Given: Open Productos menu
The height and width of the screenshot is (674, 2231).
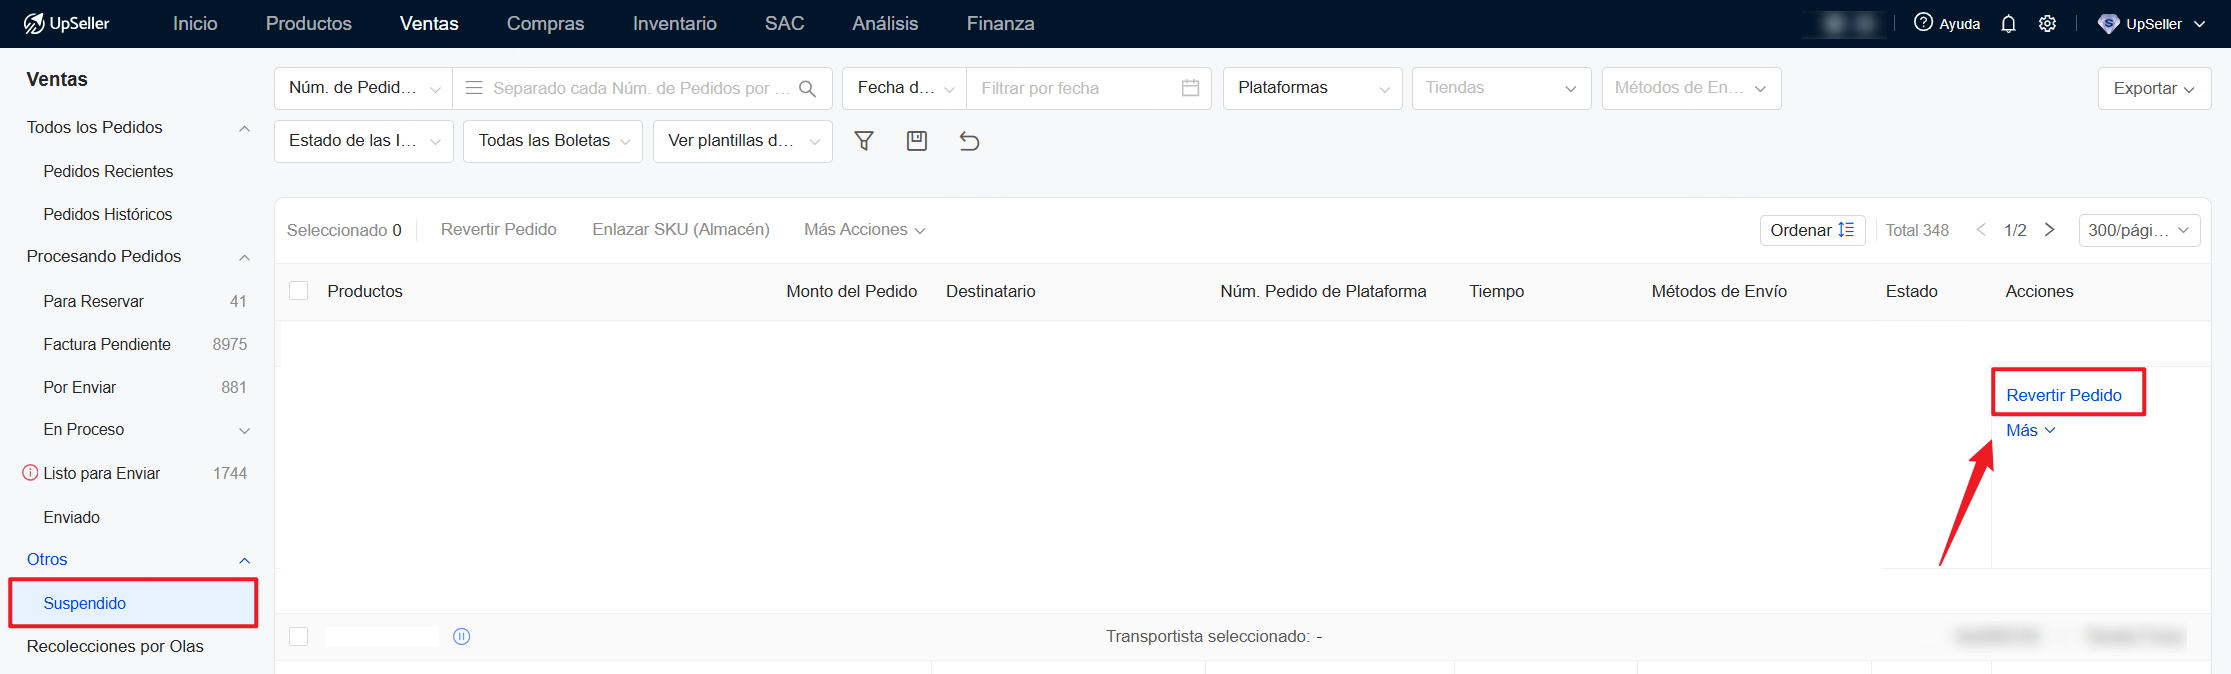Looking at the screenshot, I should [x=309, y=23].
